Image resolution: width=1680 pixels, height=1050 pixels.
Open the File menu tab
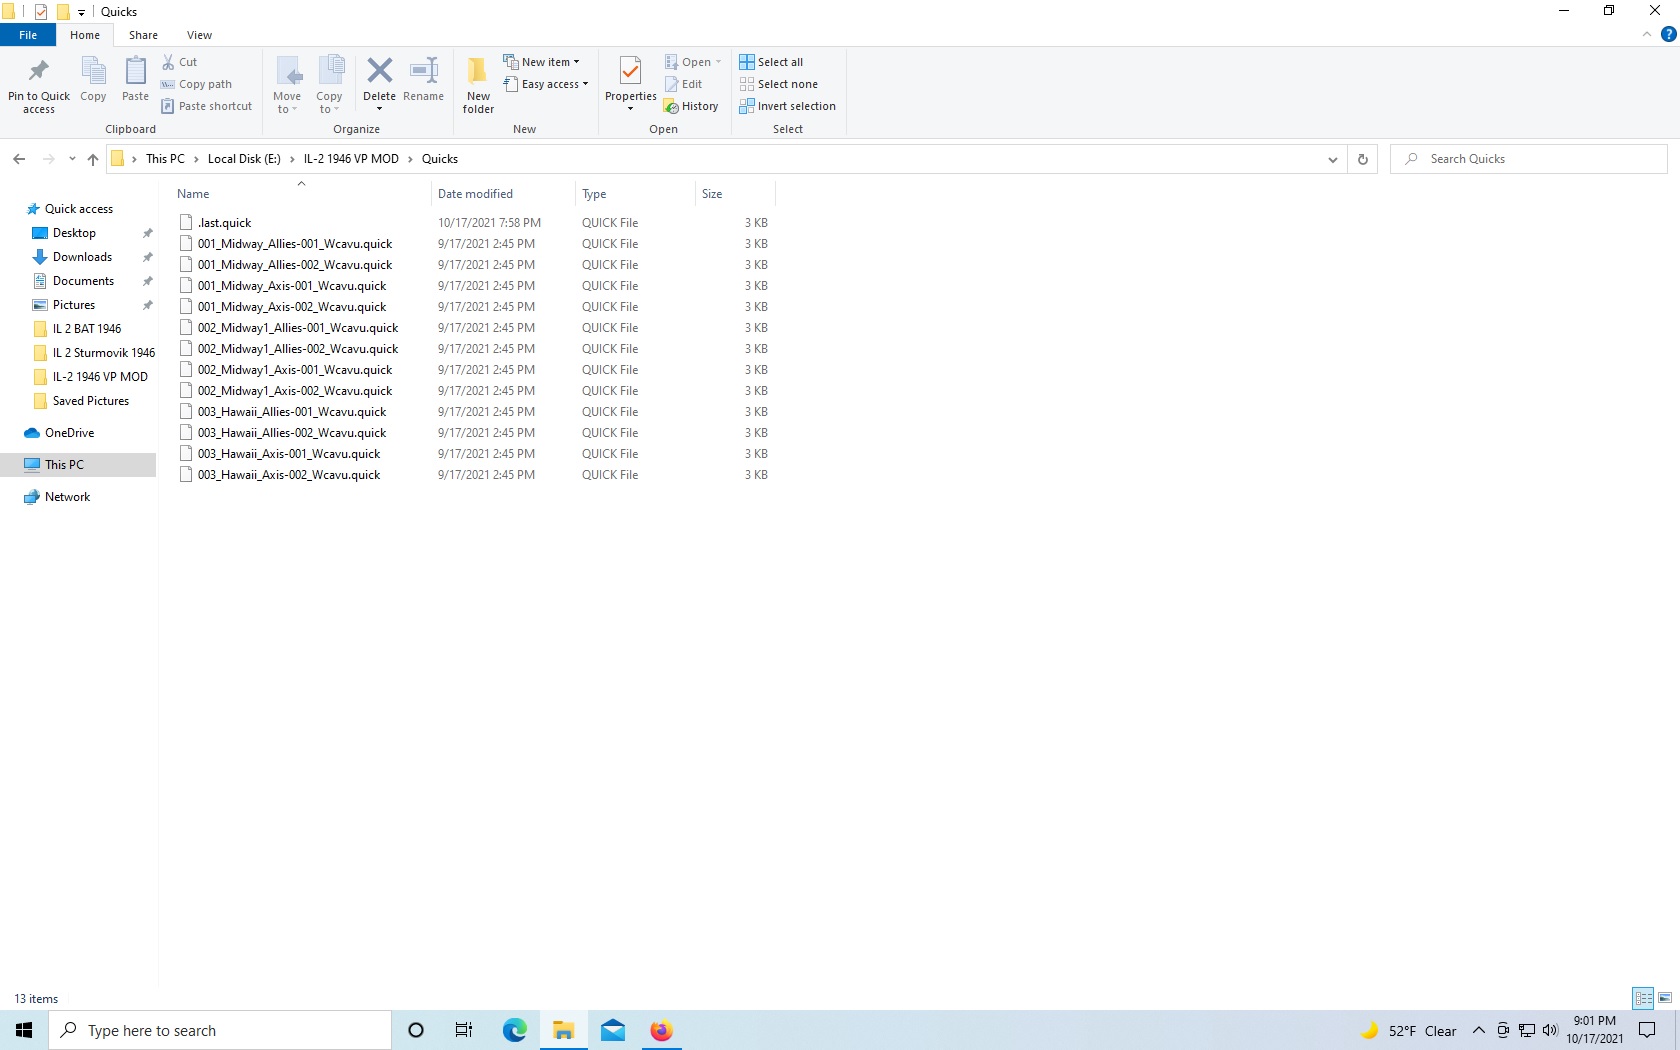(28, 35)
